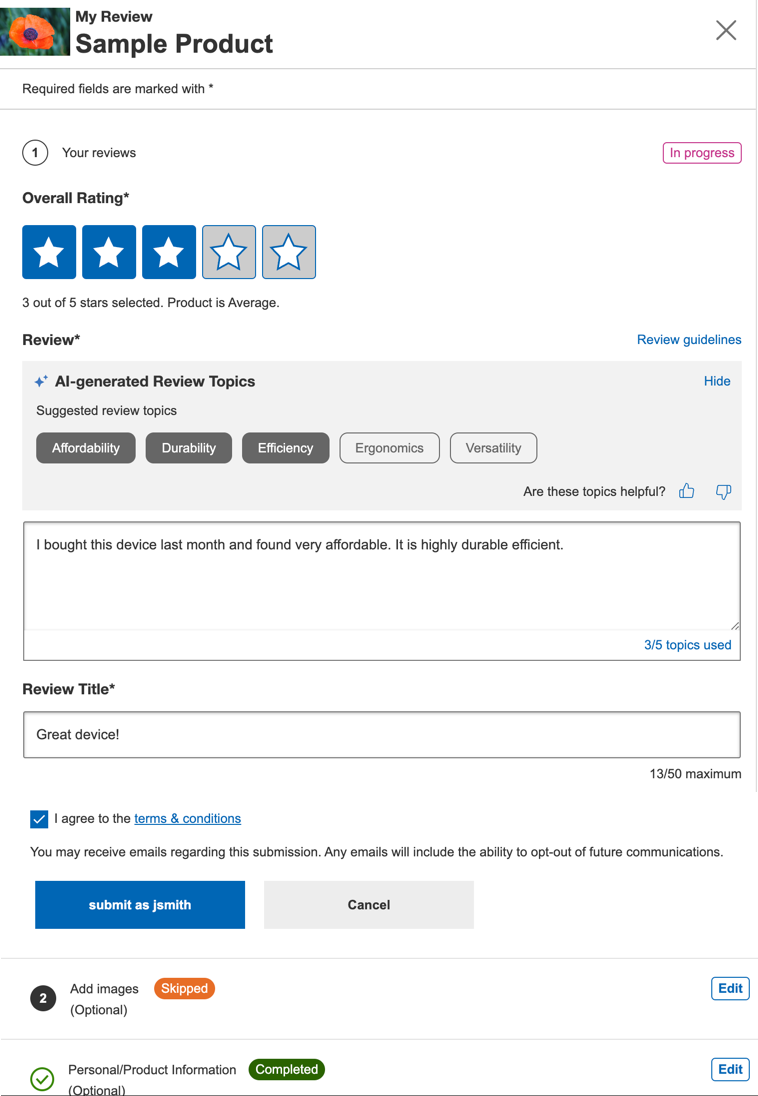Screen dimensions: 758x1096
Task: Open the terms & conditions link
Action: pos(187,818)
